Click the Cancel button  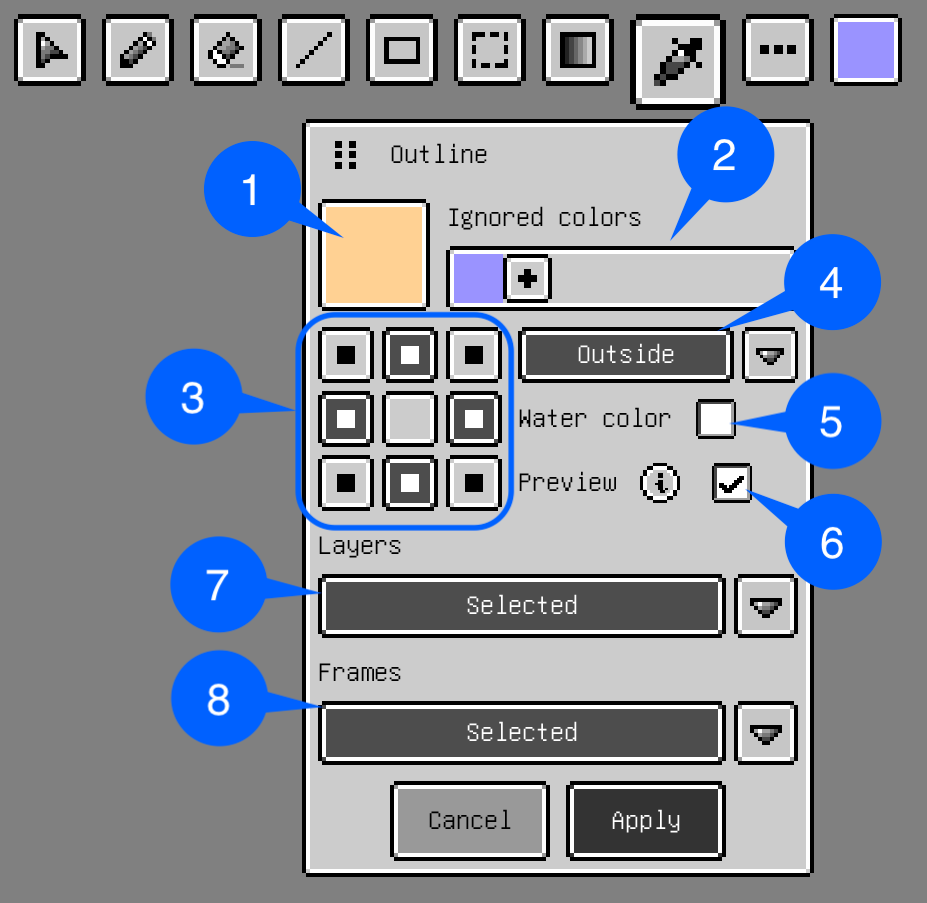[469, 821]
